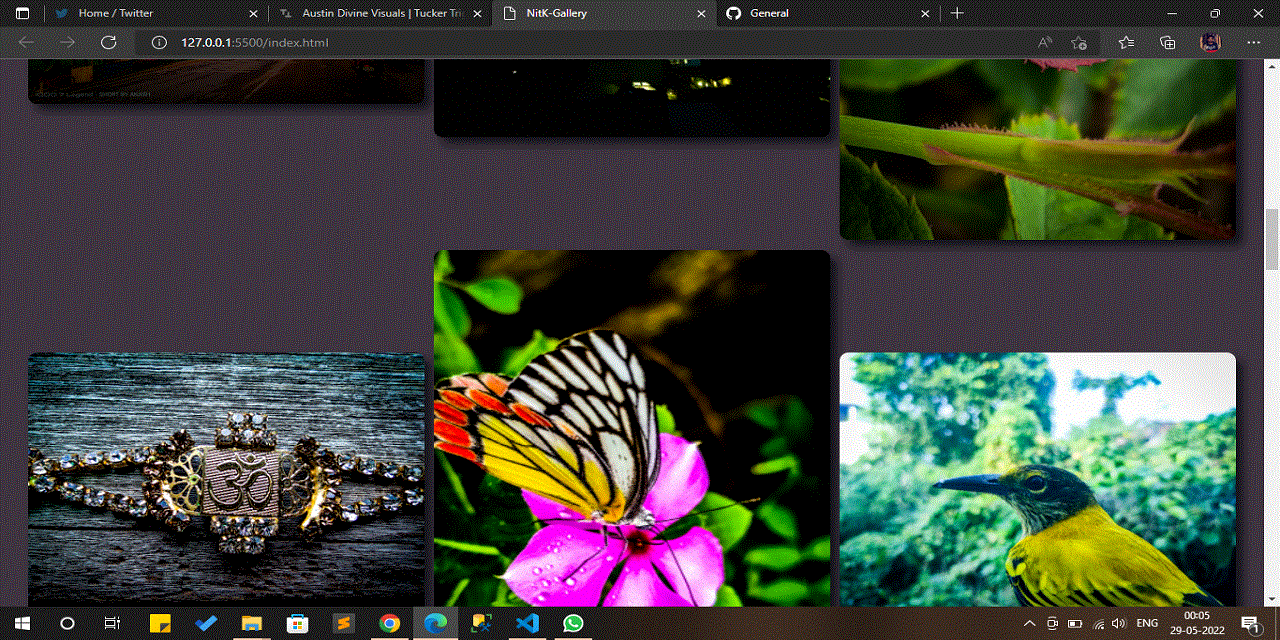1280x640 pixels.
Task: Switch to the GitHub General tab
Action: (x=820, y=13)
